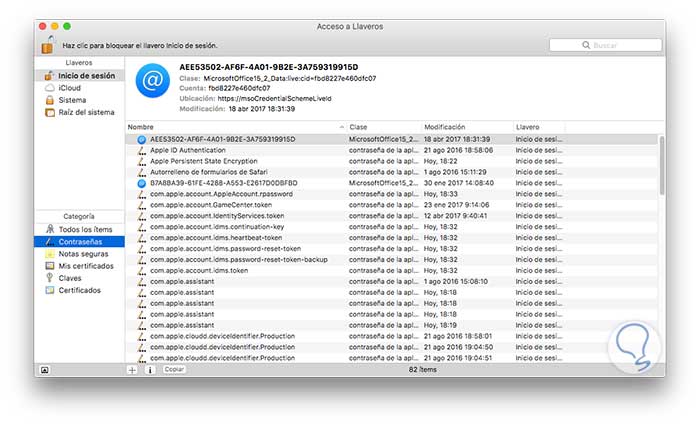The height and width of the screenshot is (426, 700).
Task: Select com.apple.account.GameCenter.token entry
Action: pos(391,205)
